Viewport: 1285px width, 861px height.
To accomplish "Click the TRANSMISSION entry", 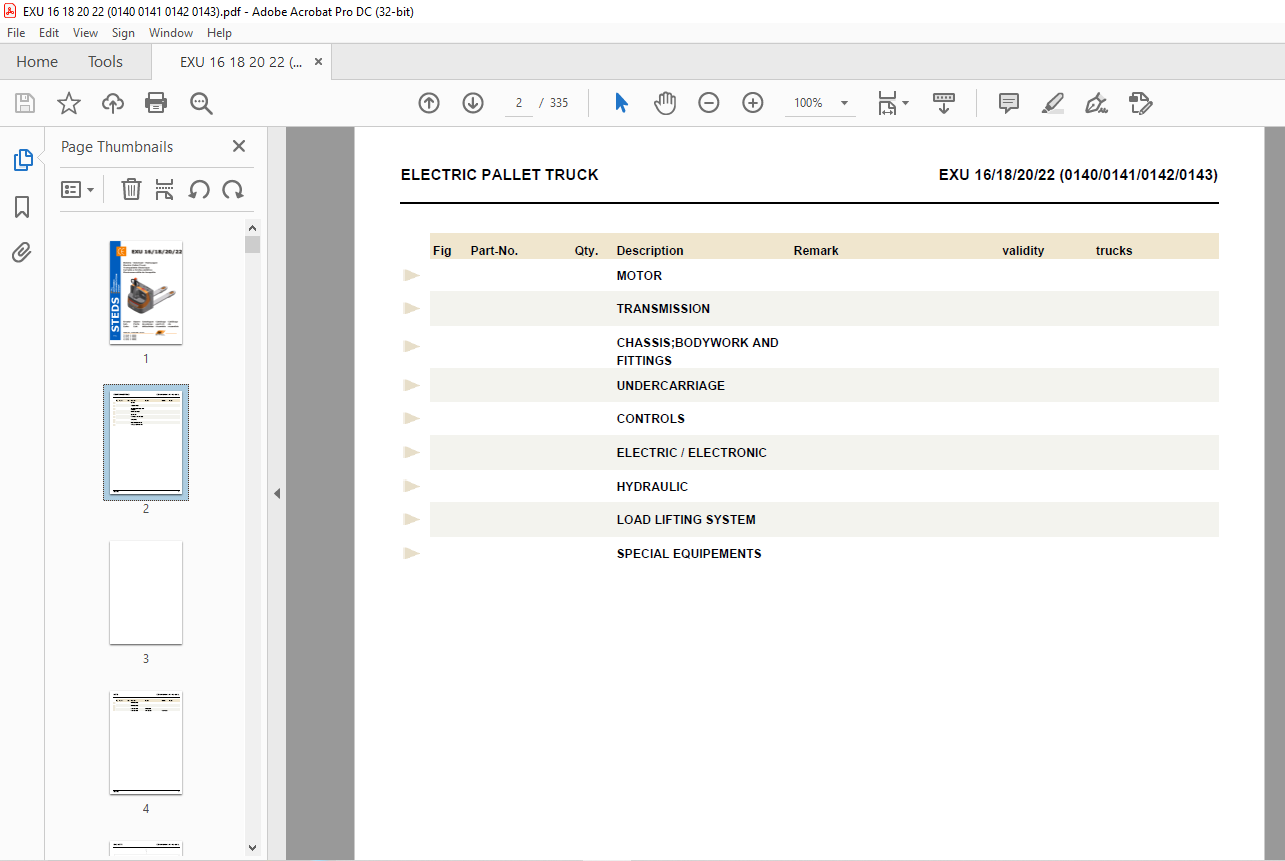I will click(663, 309).
